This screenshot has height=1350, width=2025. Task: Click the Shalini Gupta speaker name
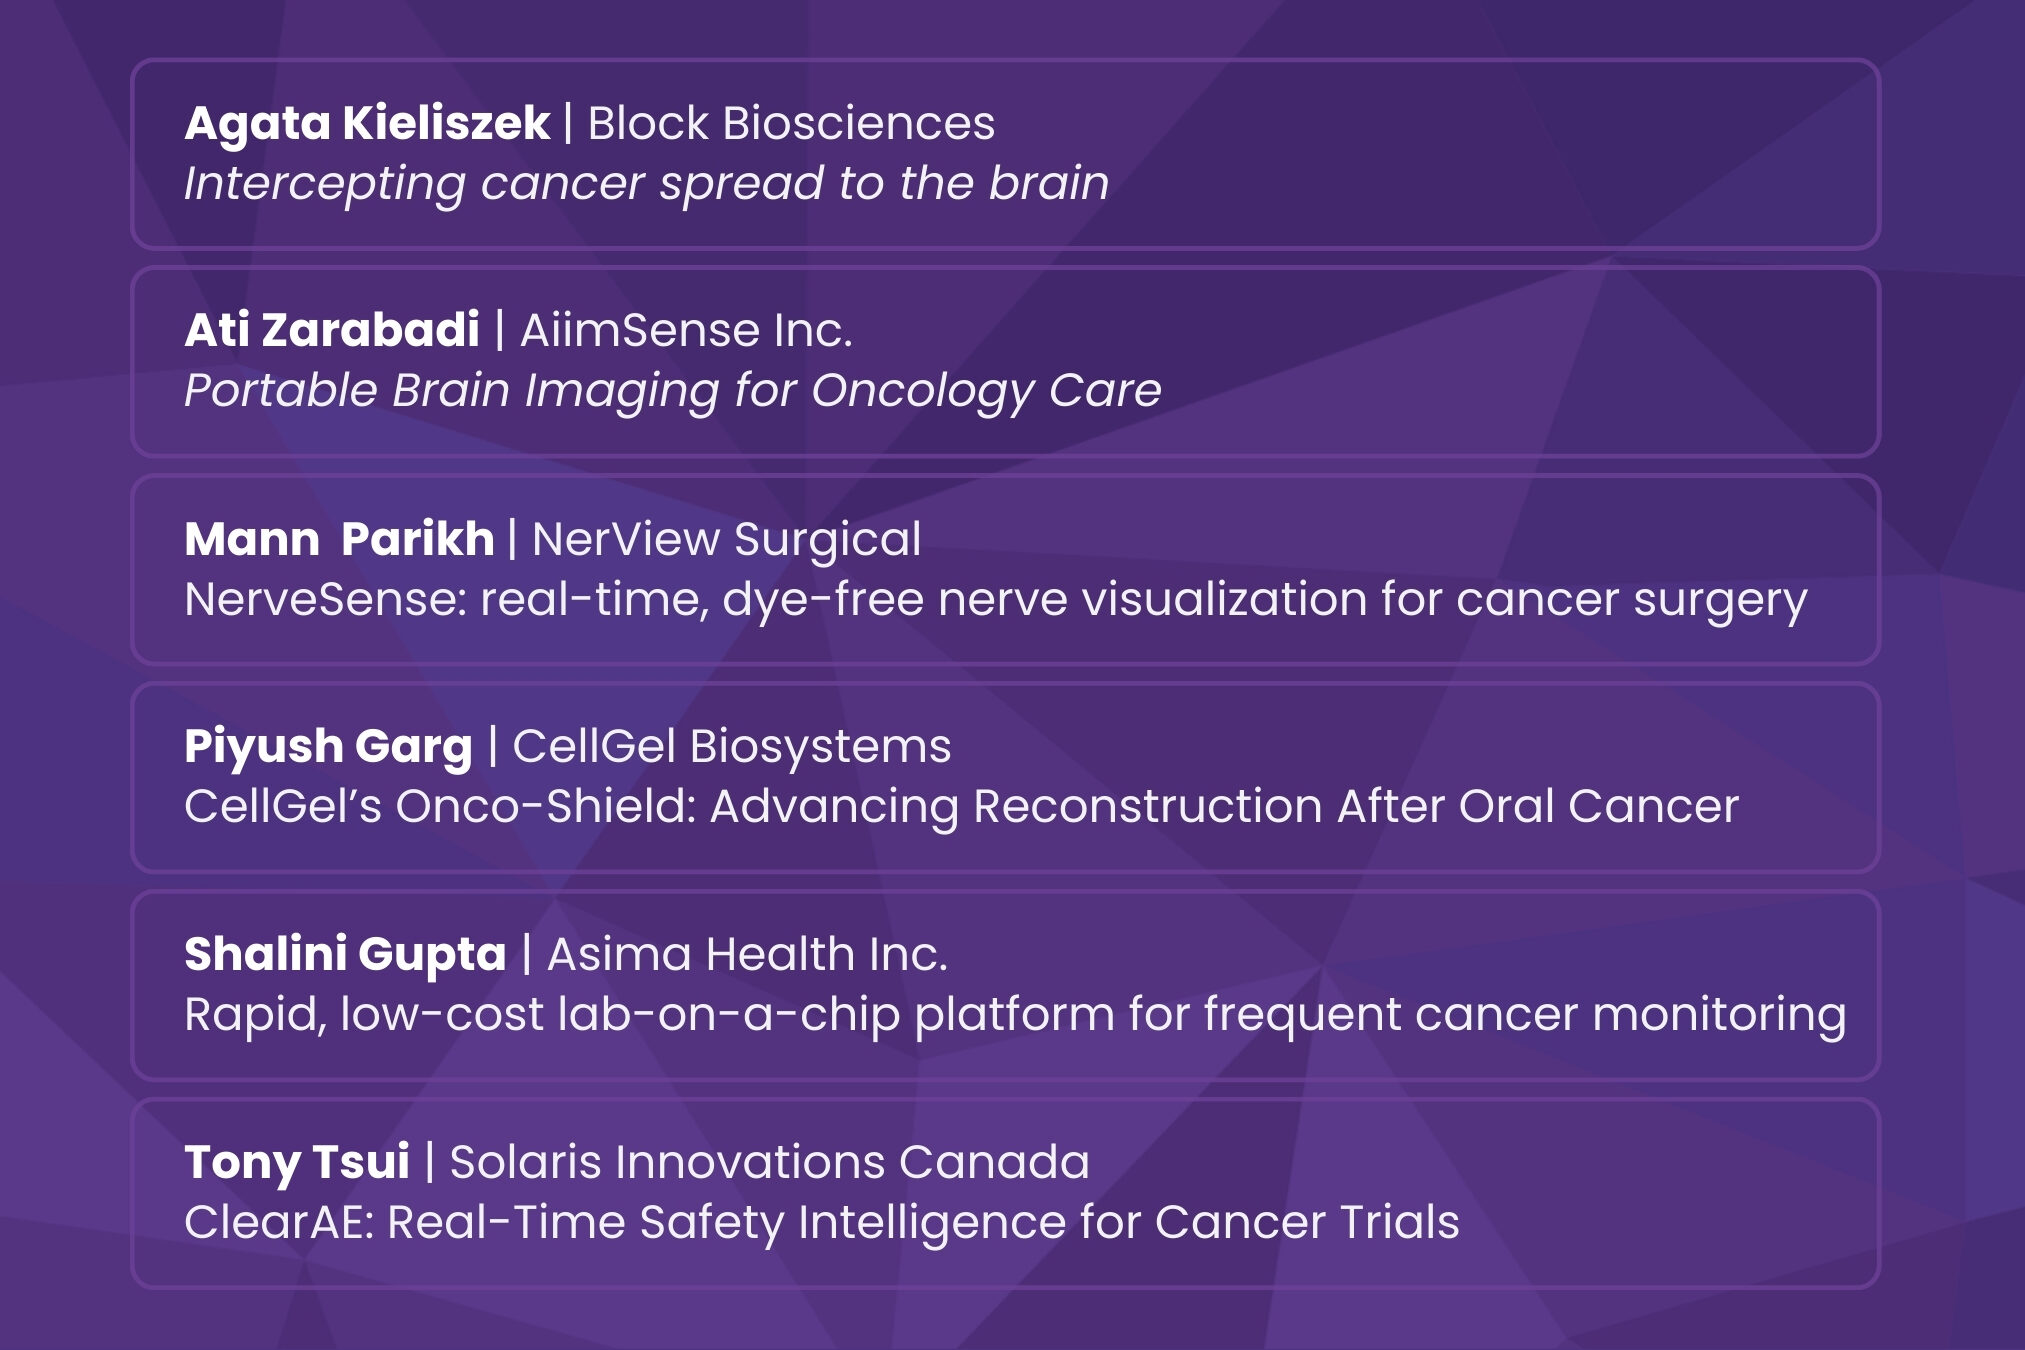click(345, 955)
